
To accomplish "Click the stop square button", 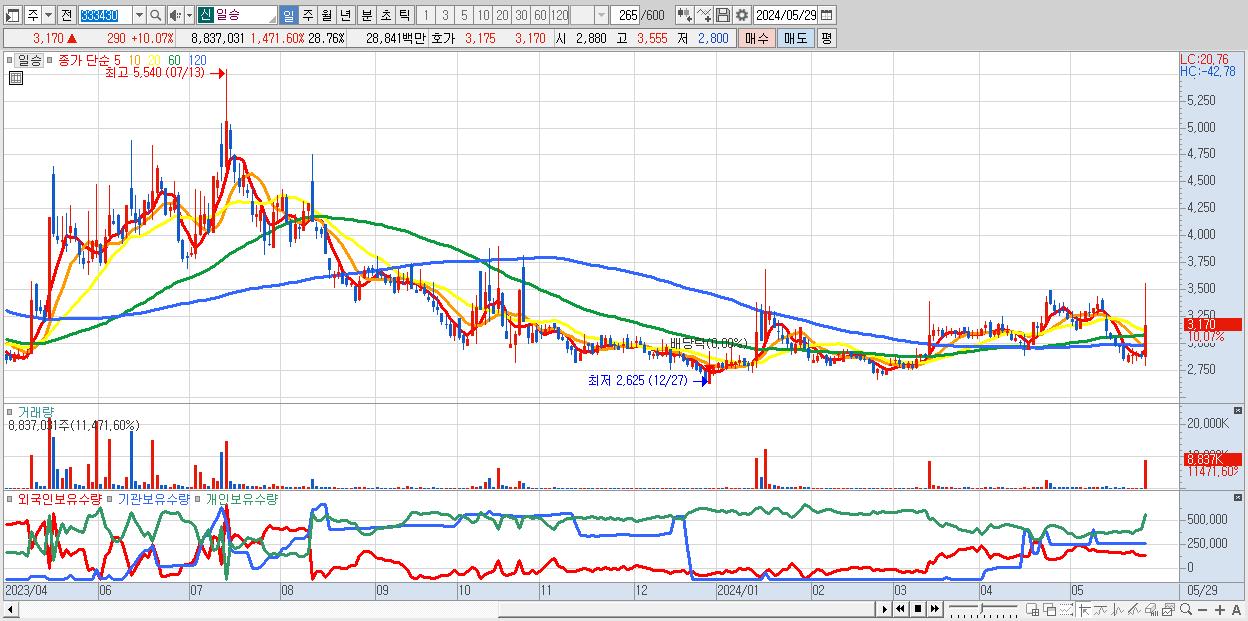I will [917, 609].
